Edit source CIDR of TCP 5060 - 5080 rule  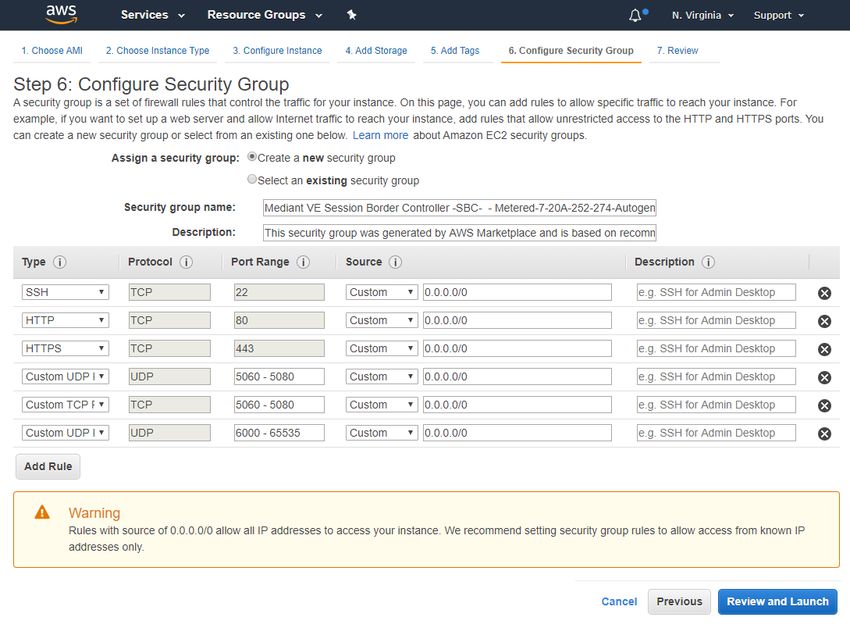coord(517,405)
